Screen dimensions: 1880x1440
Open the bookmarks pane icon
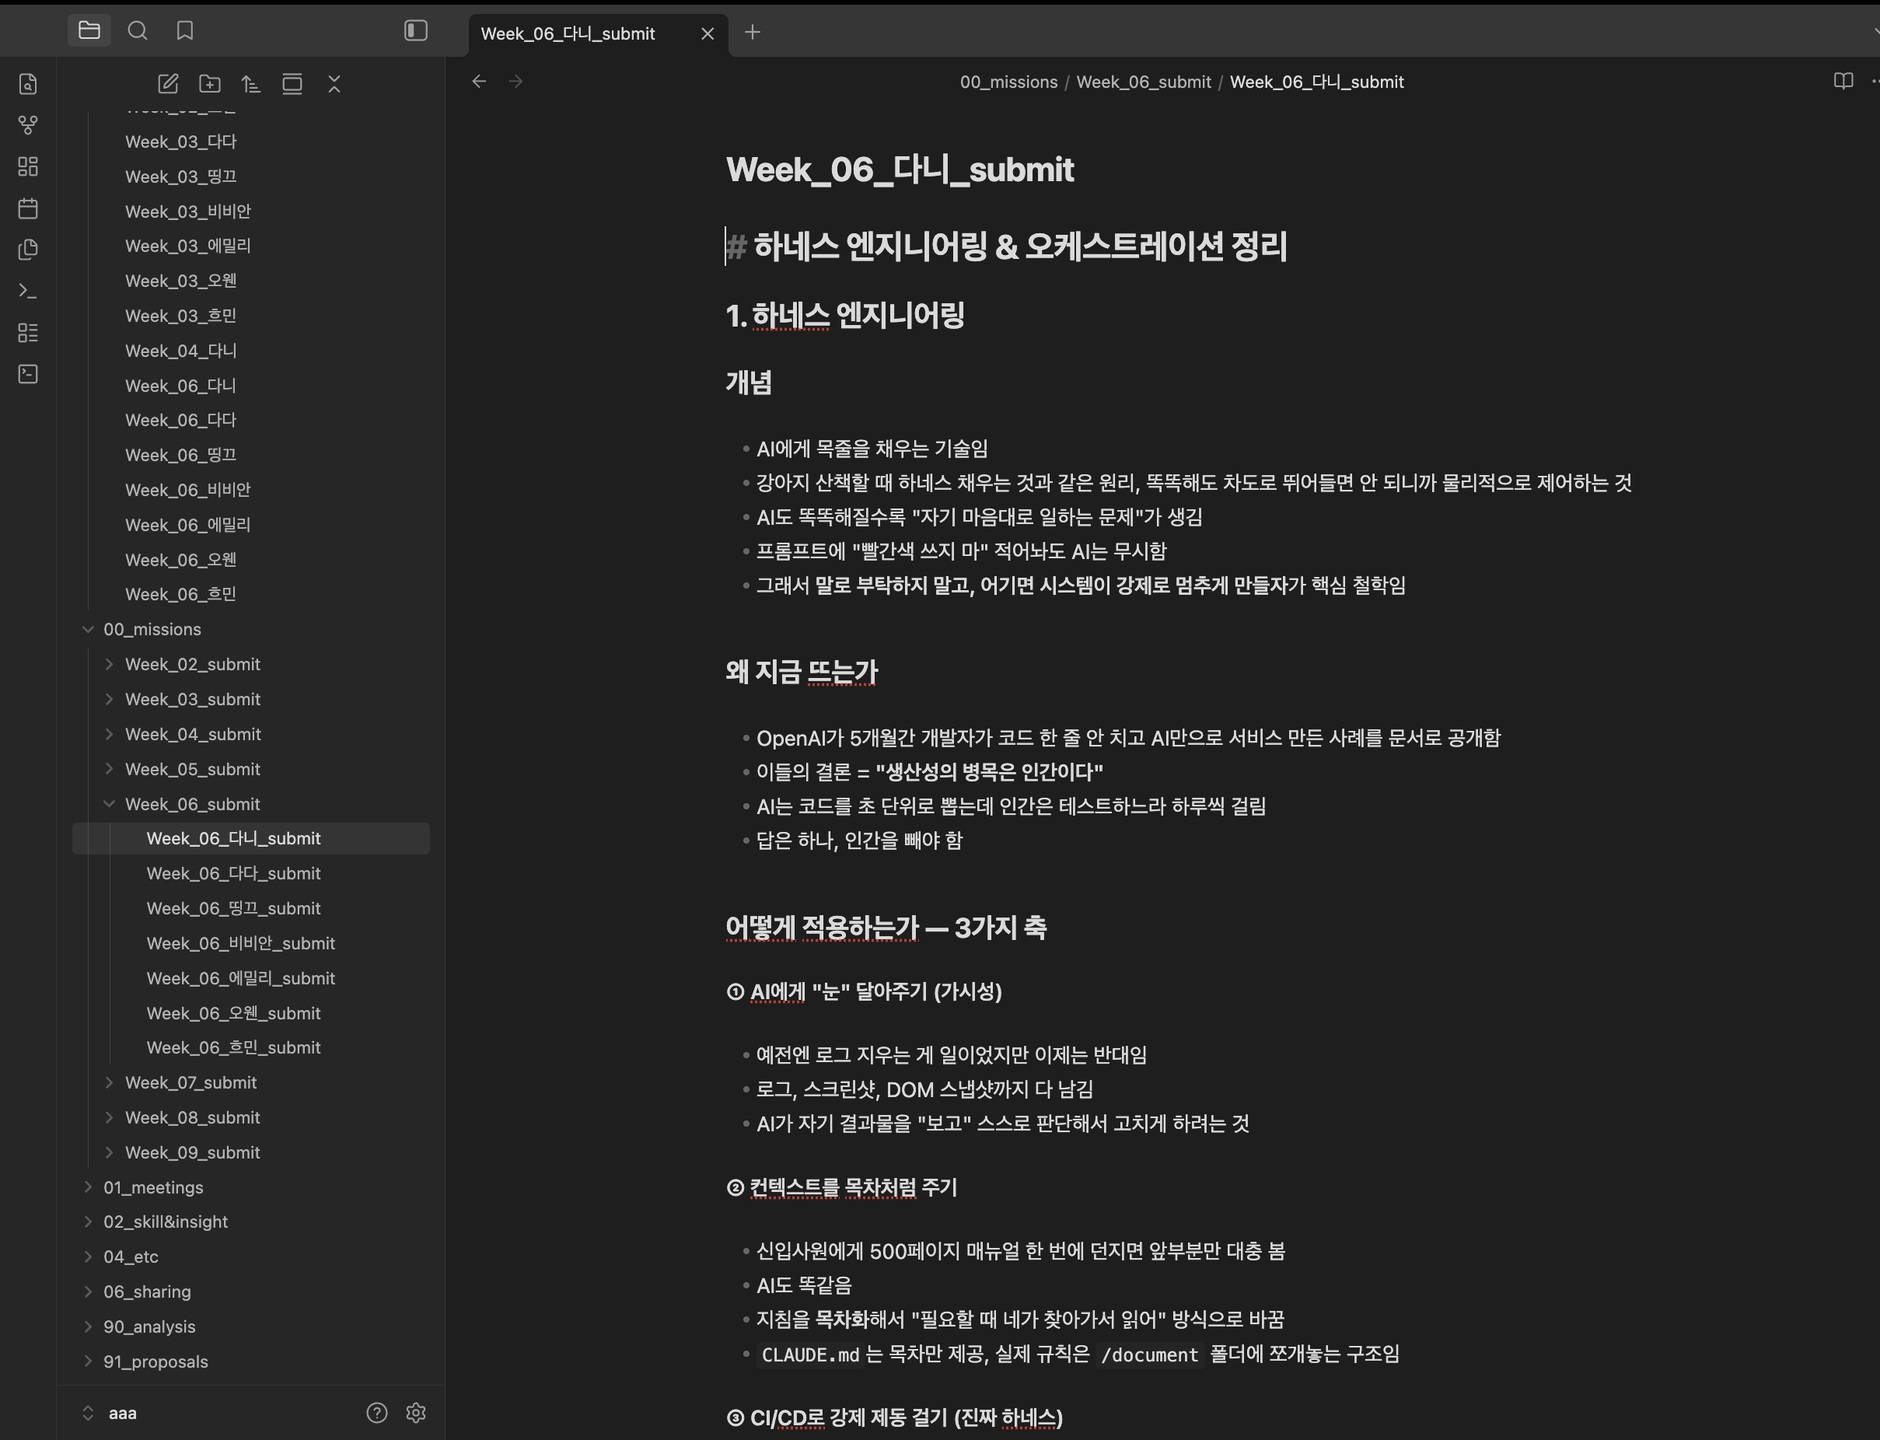(185, 31)
